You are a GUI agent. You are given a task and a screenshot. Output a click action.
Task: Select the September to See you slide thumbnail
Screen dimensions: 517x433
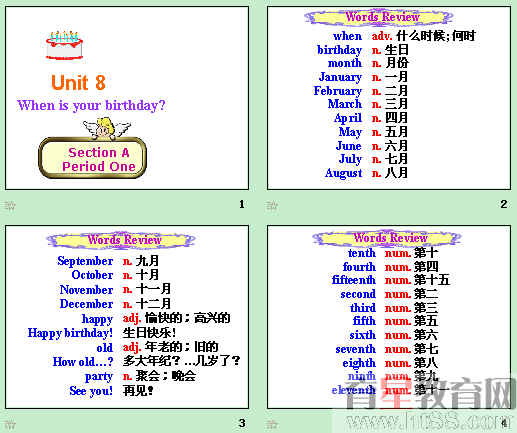click(x=127, y=317)
